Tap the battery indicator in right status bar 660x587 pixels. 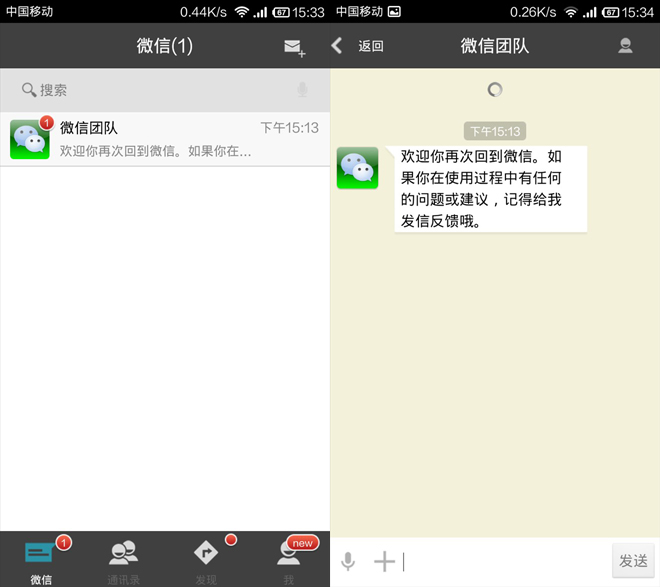[610, 12]
